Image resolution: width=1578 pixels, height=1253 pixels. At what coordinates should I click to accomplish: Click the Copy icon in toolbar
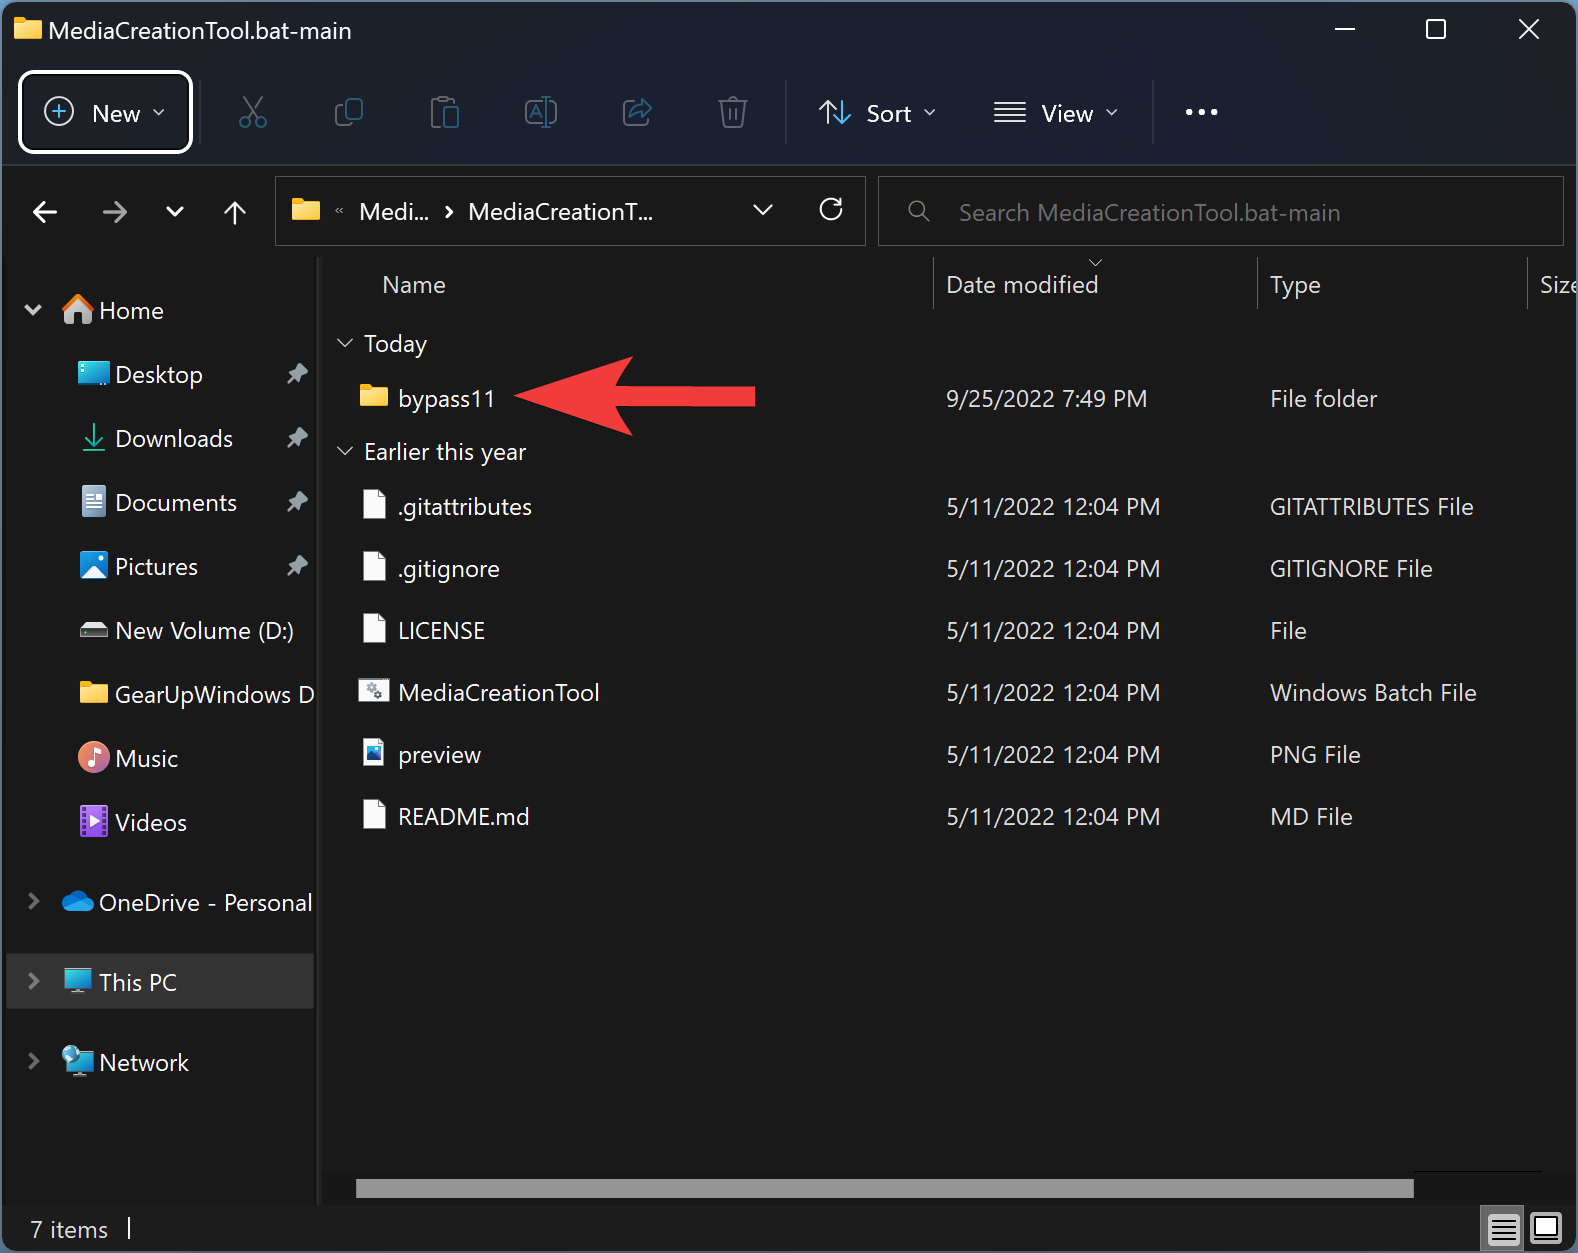[348, 112]
